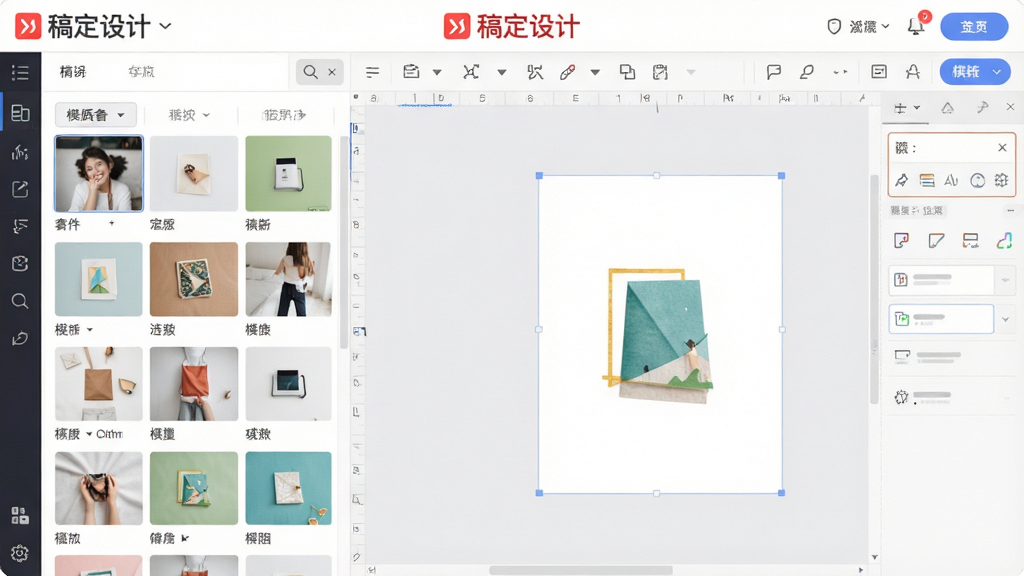Click the shield icon in the top bar
Image resolution: width=1024 pixels, height=576 pixels.
pyautogui.click(x=833, y=27)
